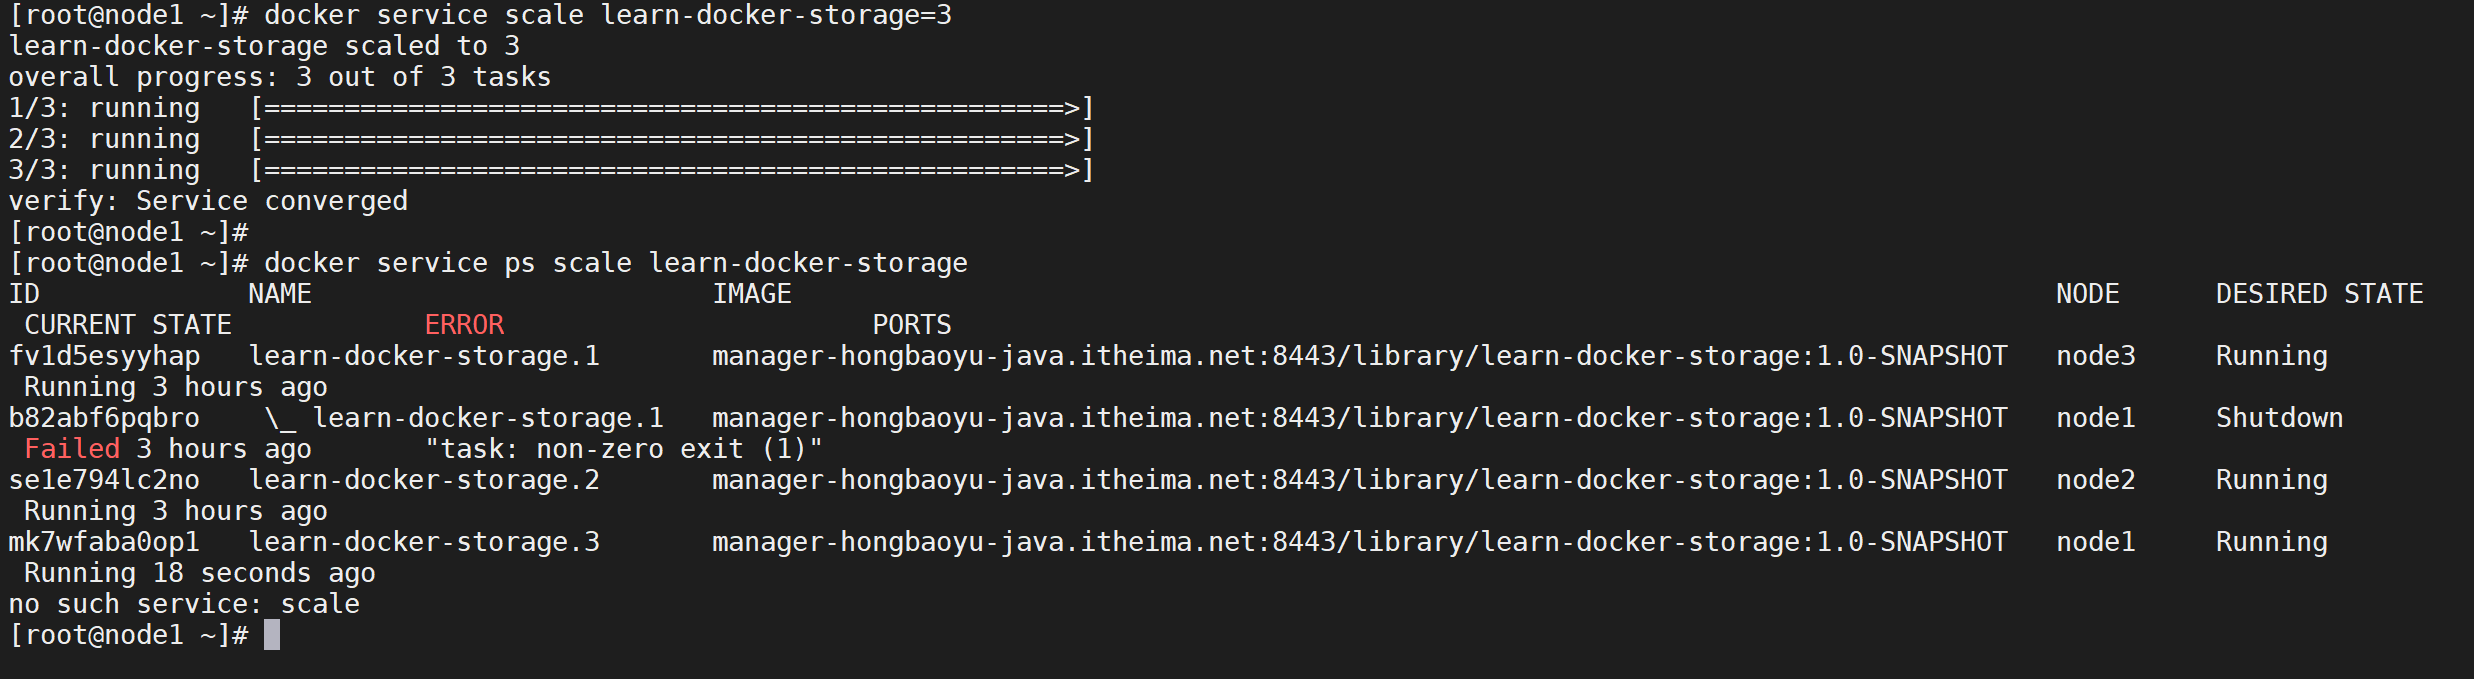Click the Shutdown desired state text
Image resolution: width=2474 pixels, height=679 pixels.
tap(2279, 418)
